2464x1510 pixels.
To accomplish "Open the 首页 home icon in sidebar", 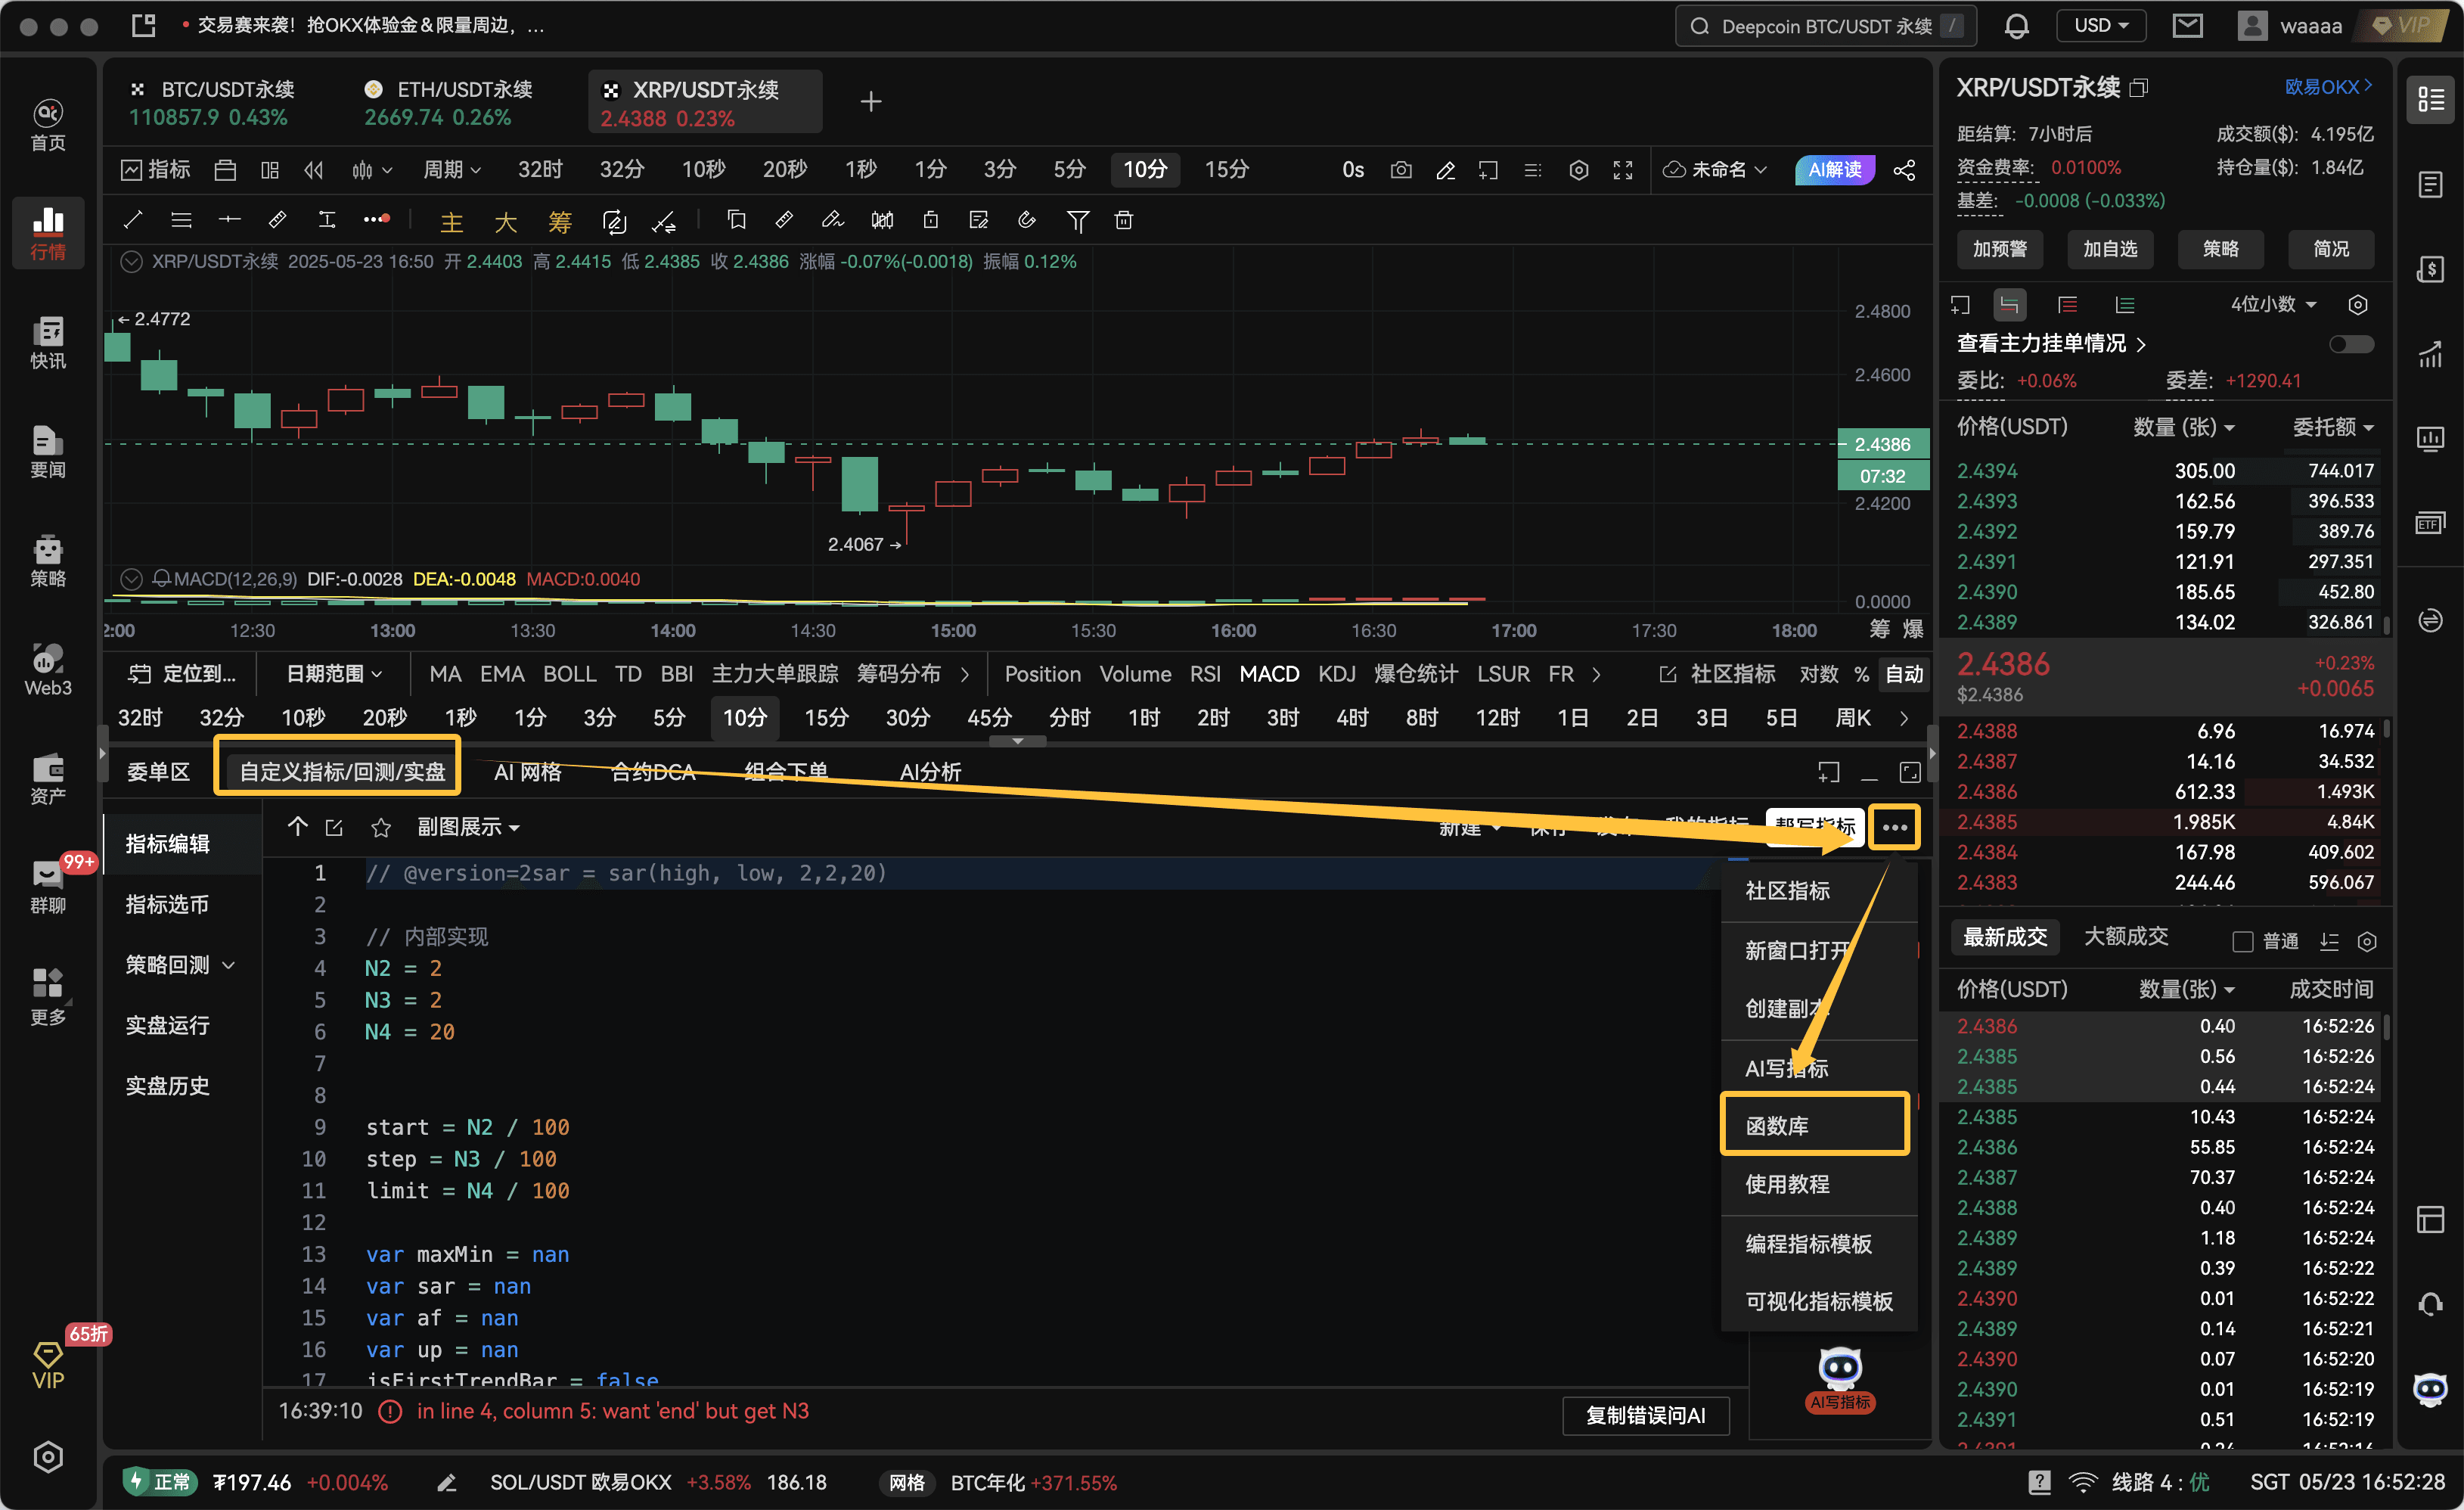I will point(48,126).
